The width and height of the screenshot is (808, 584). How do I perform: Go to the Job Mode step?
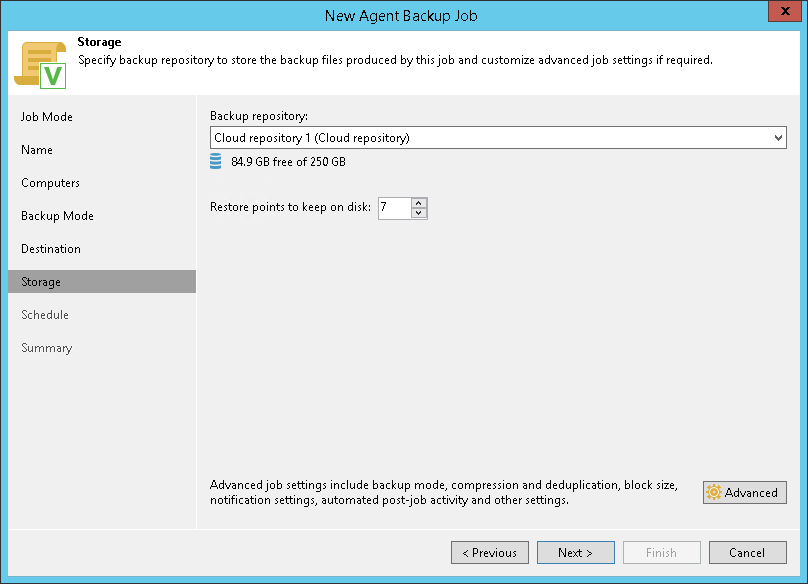47,117
